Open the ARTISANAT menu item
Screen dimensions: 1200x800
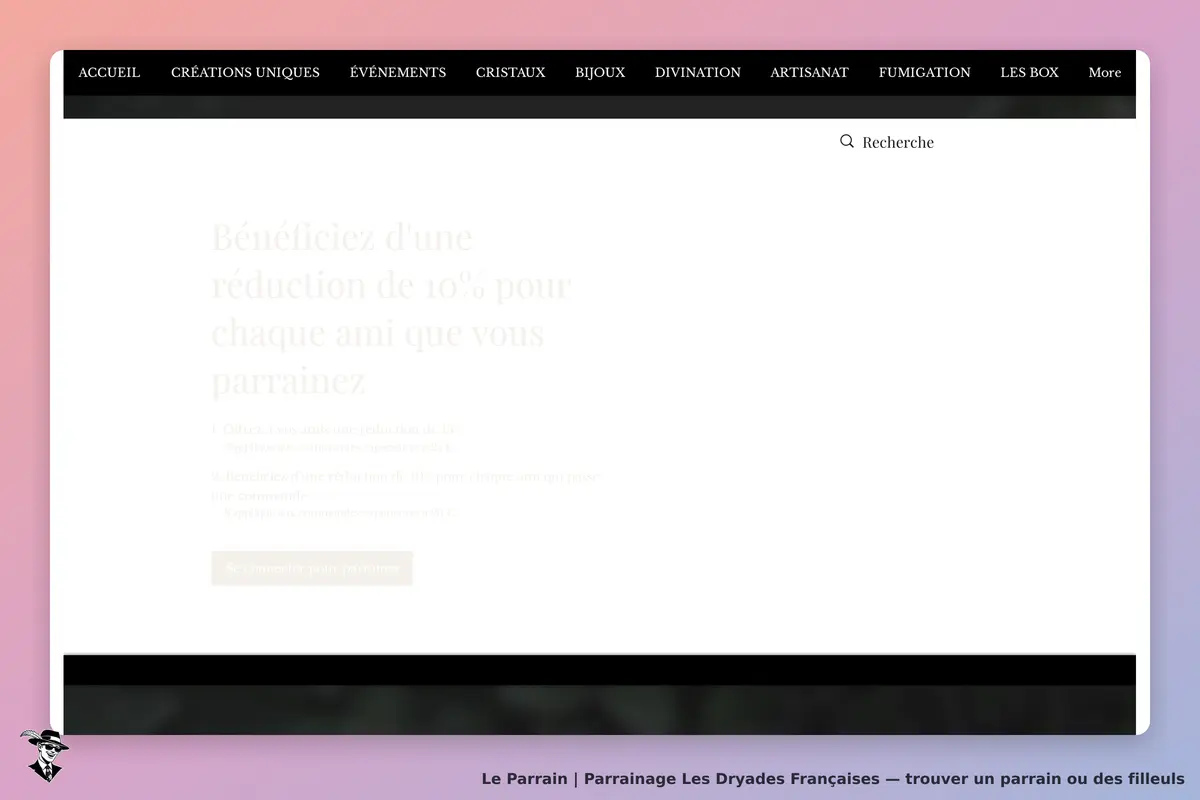click(809, 73)
